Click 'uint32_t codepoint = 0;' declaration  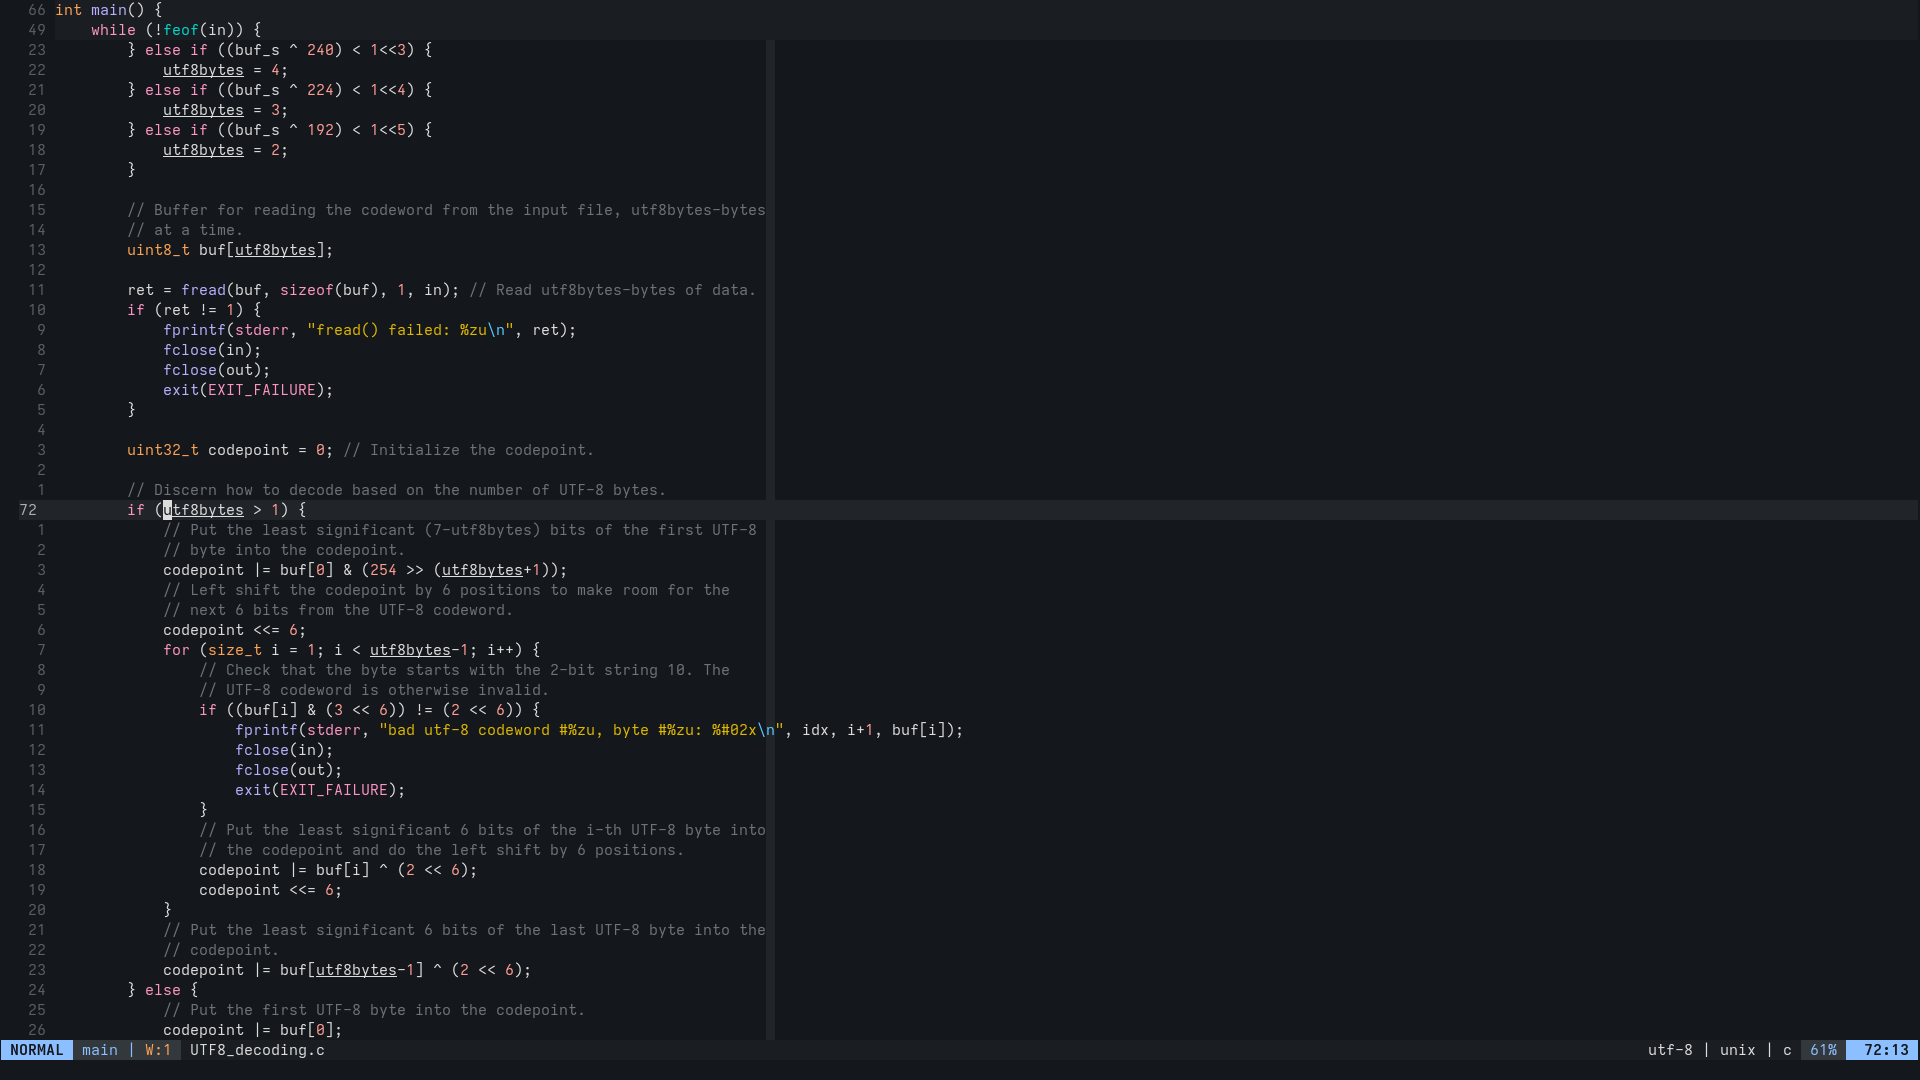[x=230, y=450]
